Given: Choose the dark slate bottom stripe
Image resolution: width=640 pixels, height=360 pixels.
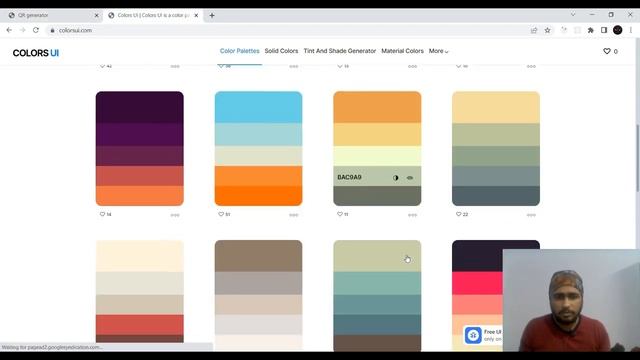Looking at the screenshot, I should pos(496,196).
